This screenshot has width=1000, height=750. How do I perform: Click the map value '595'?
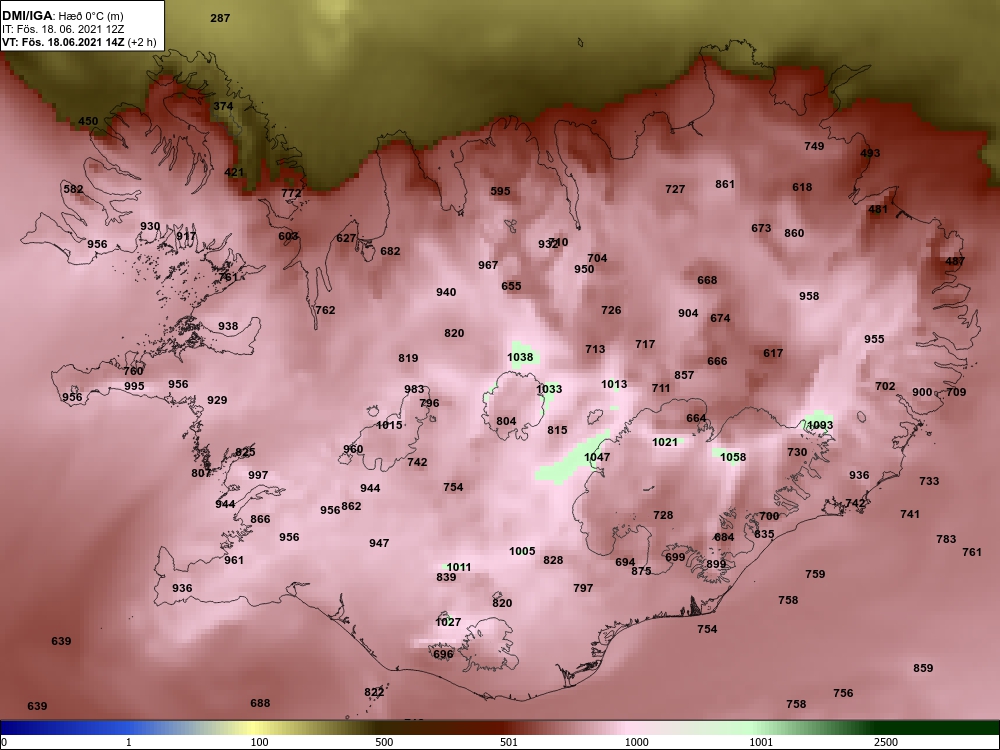[501, 191]
